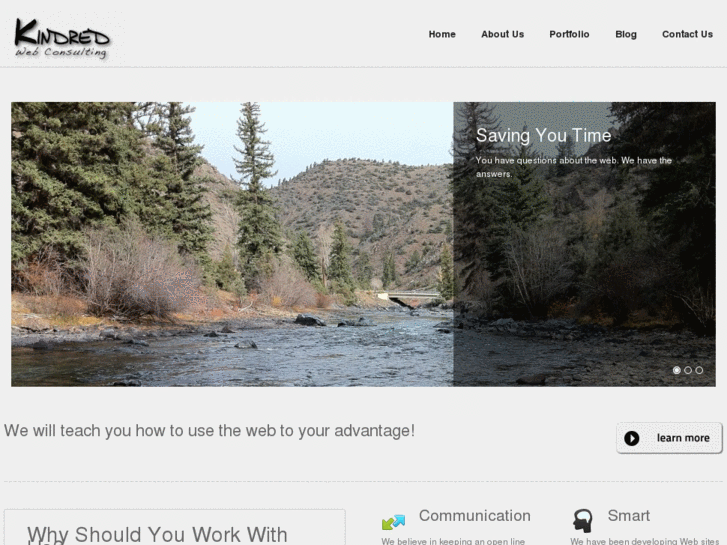This screenshot has height=545, width=727.
Task: Navigate to Contact Us
Action: [x=687, y=34]
